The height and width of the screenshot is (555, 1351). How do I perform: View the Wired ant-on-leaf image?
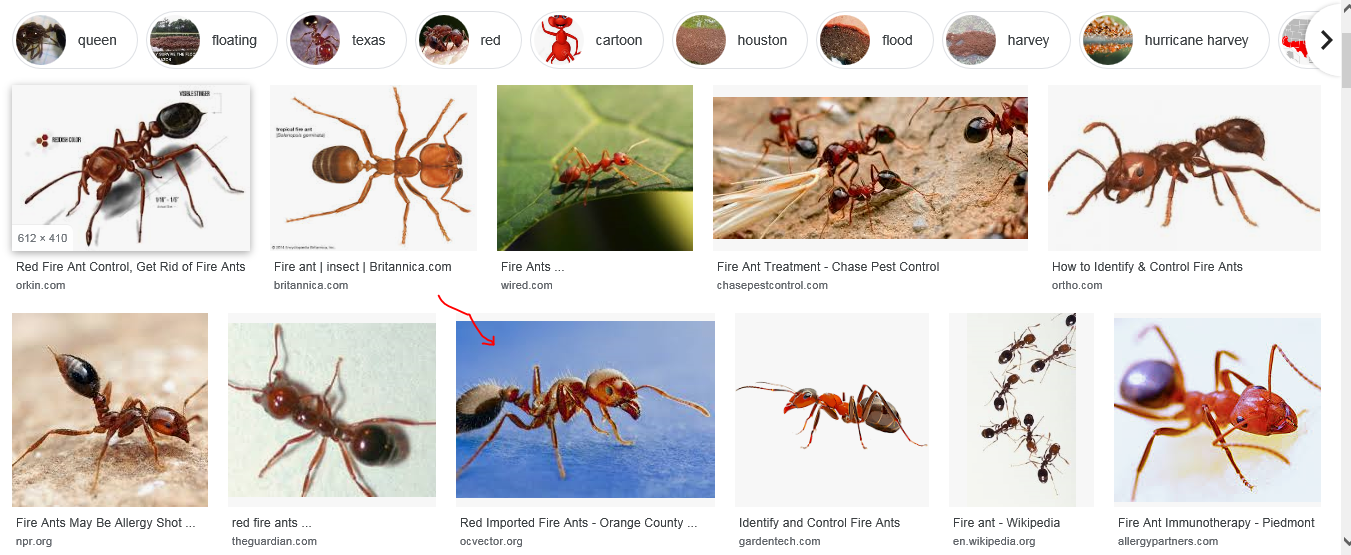click(x=595, y=167)
